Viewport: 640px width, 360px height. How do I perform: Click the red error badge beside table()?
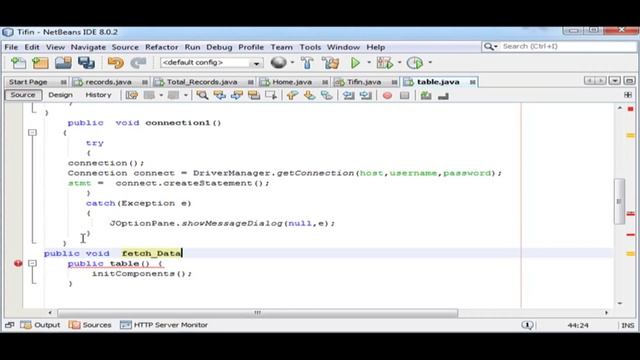coord(18,263)
